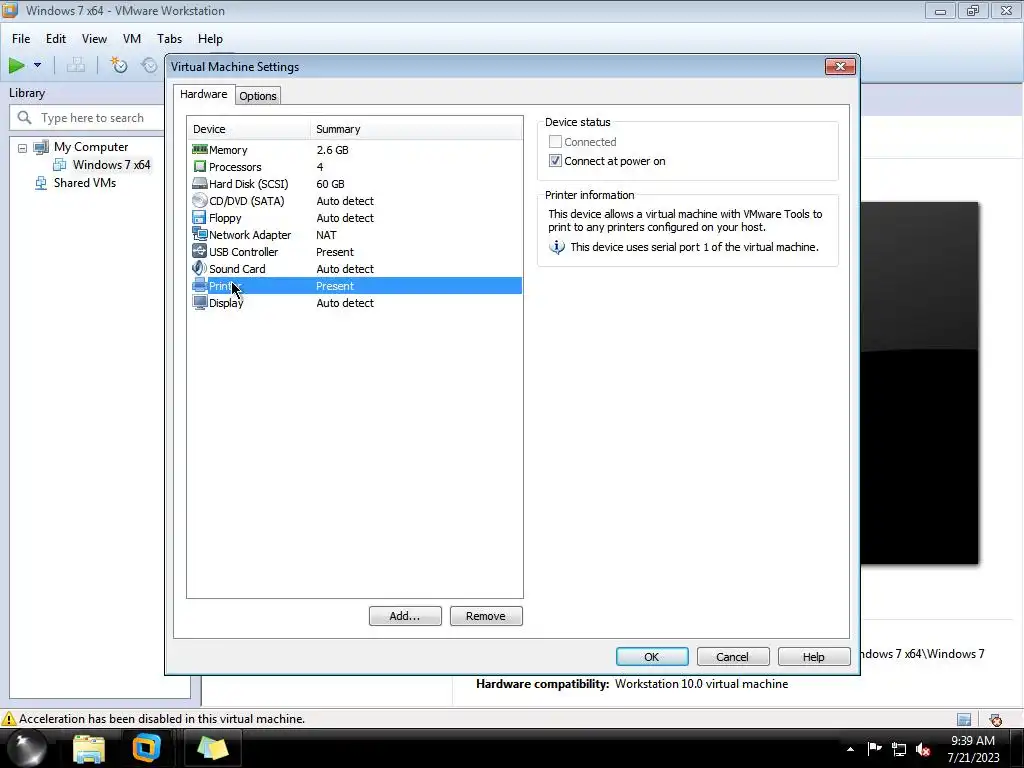Viewport: 1024px width, 768px height.
Task: Click the Printer device icon
Action: (199, 285)
